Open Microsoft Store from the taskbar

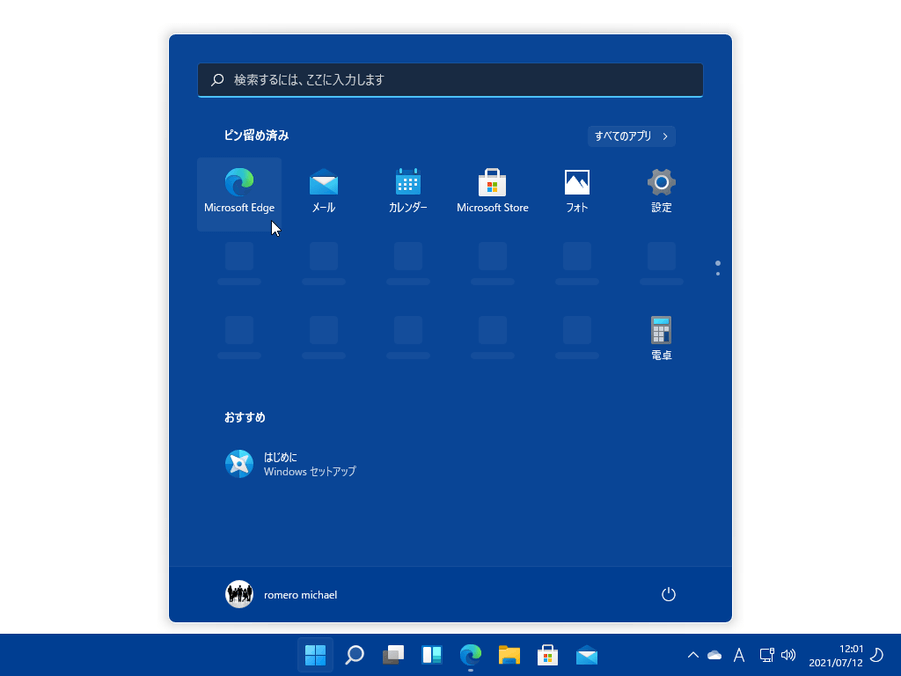[x=548, y=655]
